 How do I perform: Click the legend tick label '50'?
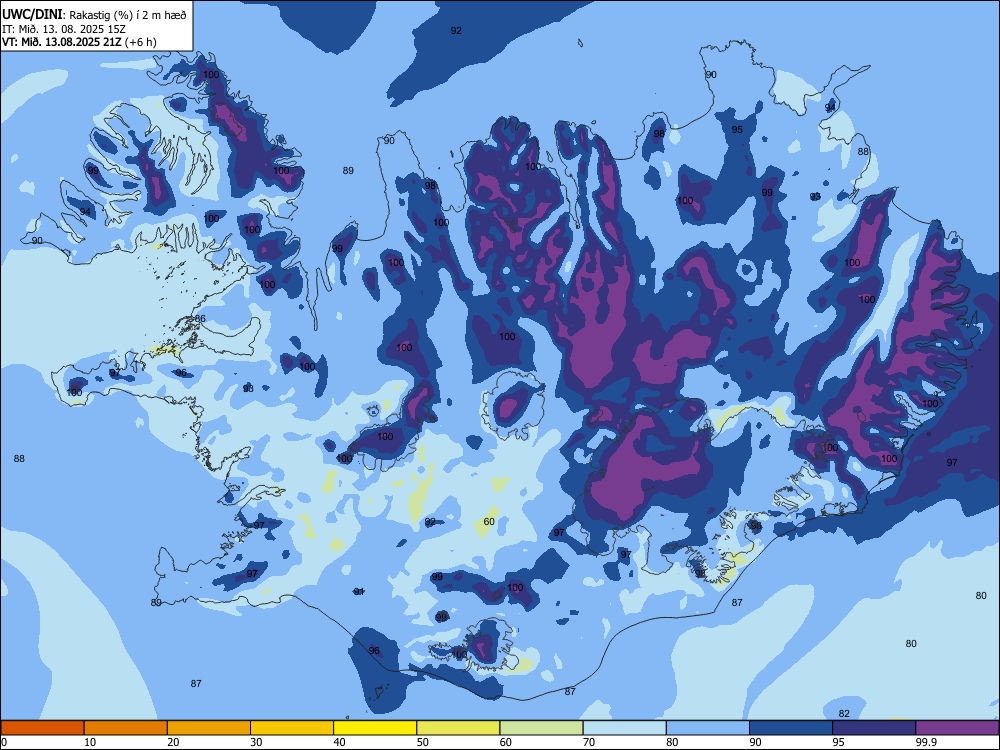tap(423, 742)
